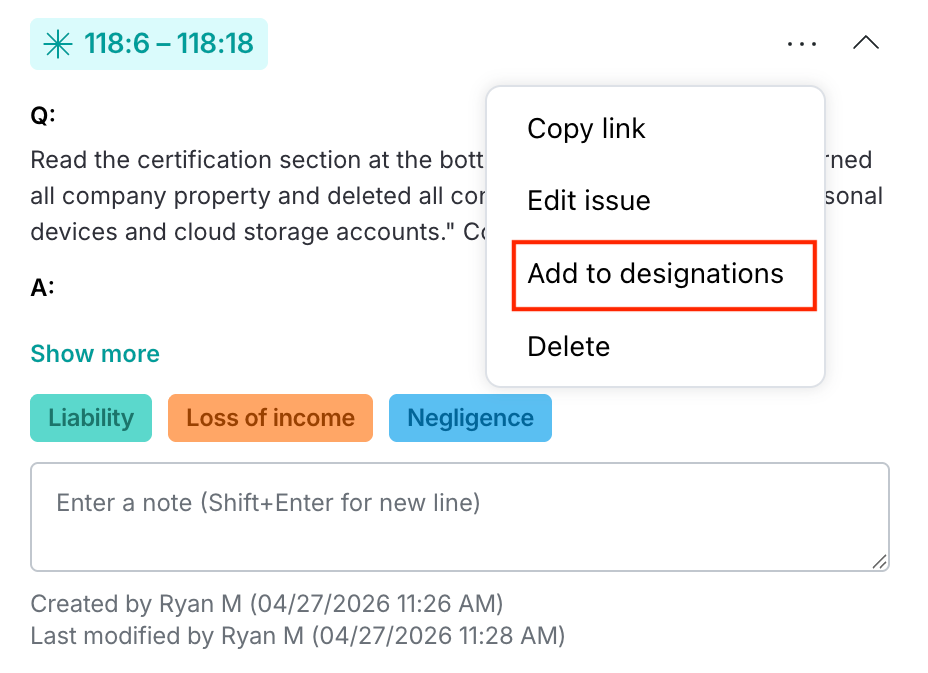Click the Last modified by Ryan M line
The image size is (928, 673).
[x=298, y=636]
